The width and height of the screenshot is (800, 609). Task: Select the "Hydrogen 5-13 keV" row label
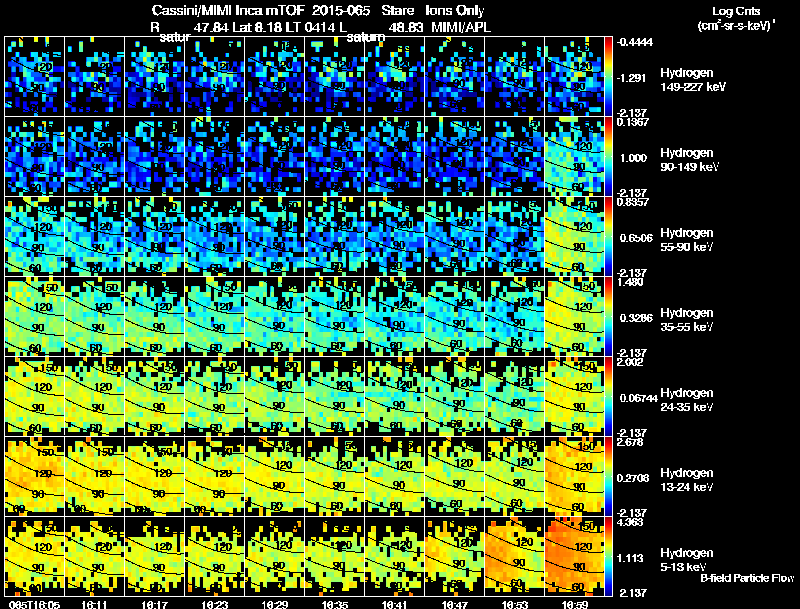pos(687,560)
